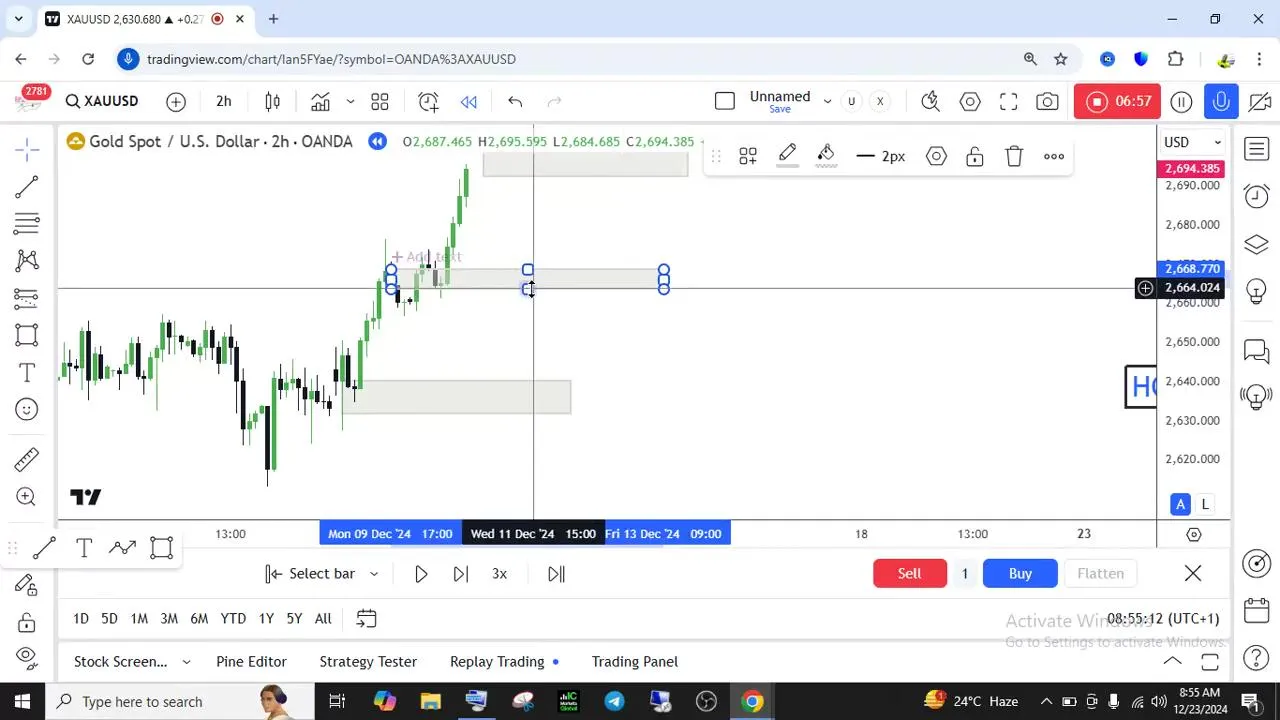Step forward one replay bar
Image resolution: width=1280 pixels, height=720 pixels.
pos(460,574)
